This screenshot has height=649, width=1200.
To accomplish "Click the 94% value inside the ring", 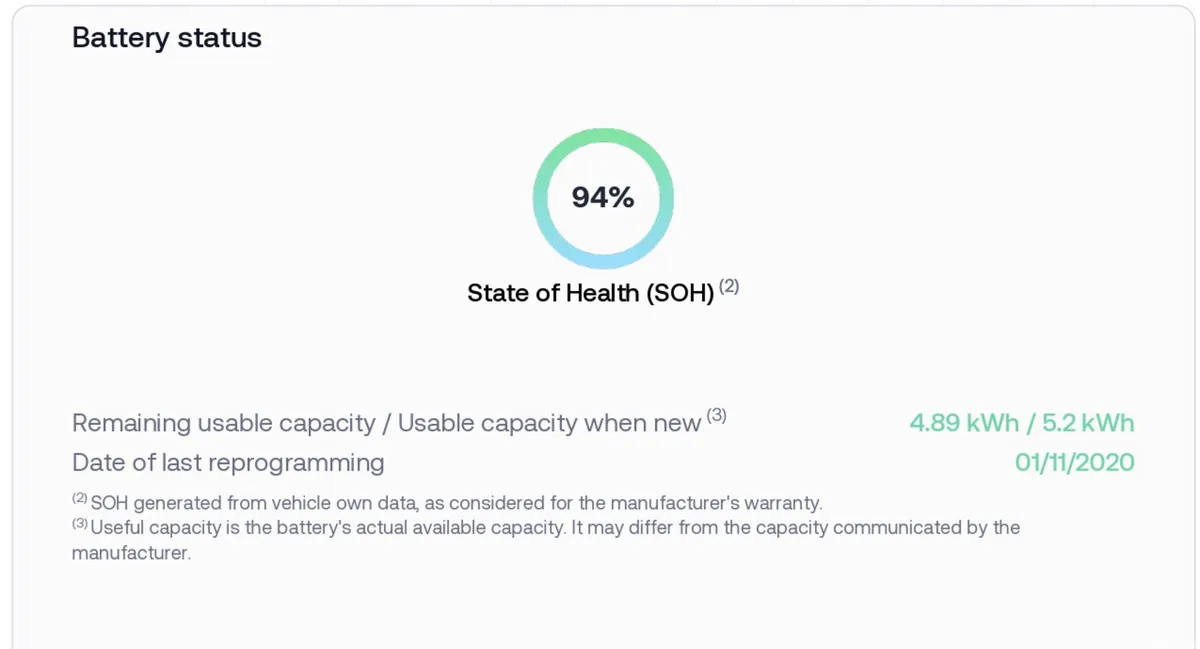I will (x=603, y=198).
